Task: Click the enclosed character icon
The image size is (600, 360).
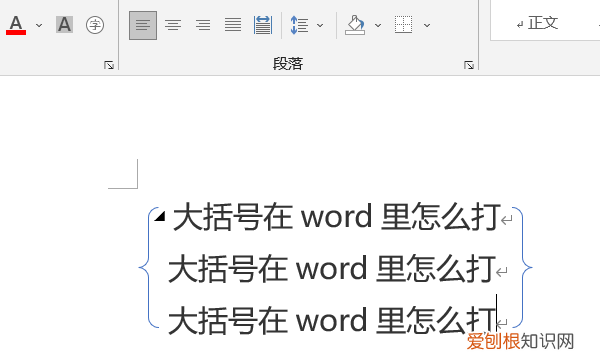Action: tap(95, 25)
